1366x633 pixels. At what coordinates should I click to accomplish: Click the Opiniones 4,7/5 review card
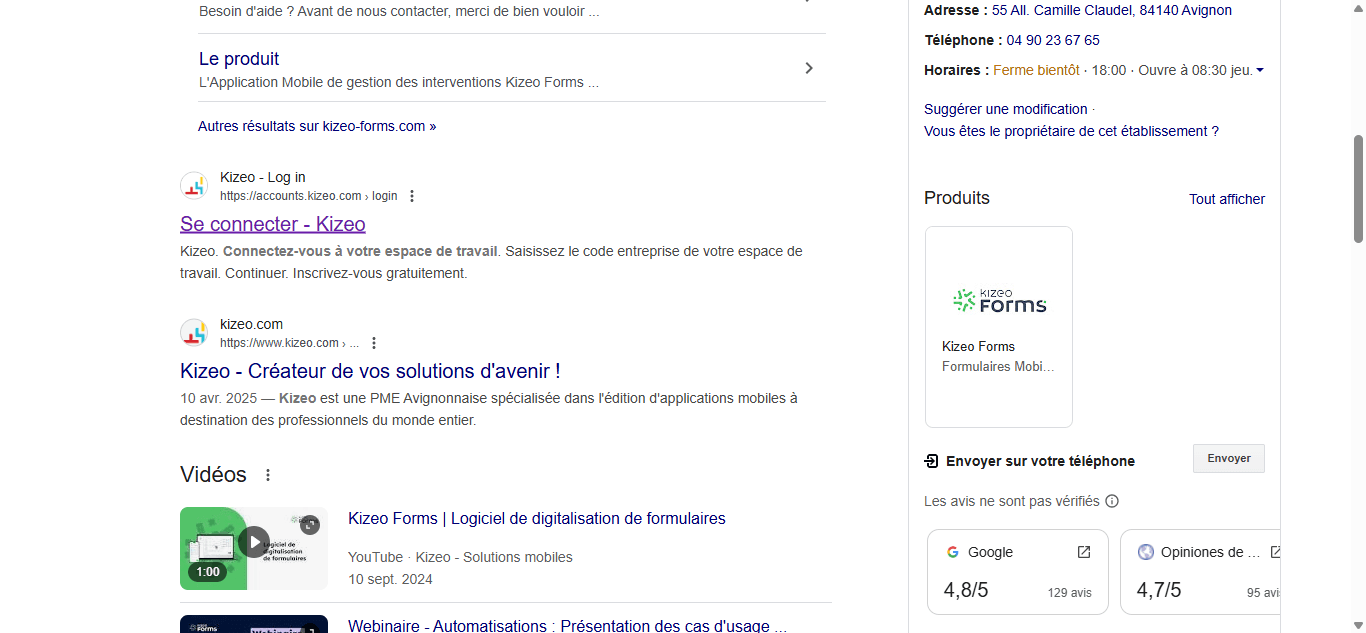point(1200,572)
